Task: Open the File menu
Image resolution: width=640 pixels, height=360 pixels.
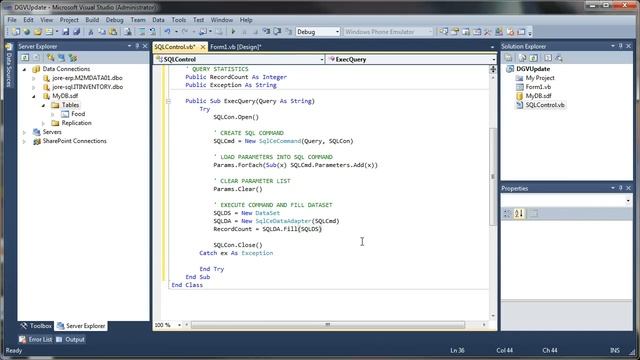Action: (x=12, y=20)
